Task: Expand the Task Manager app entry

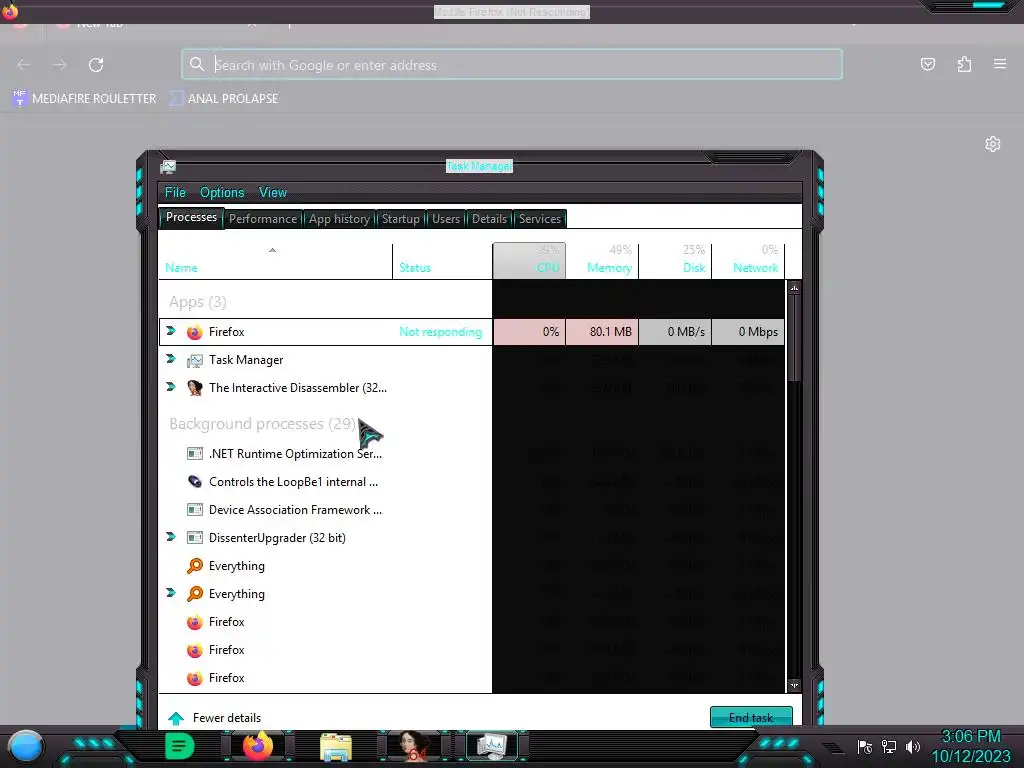Action: [171, 359]
